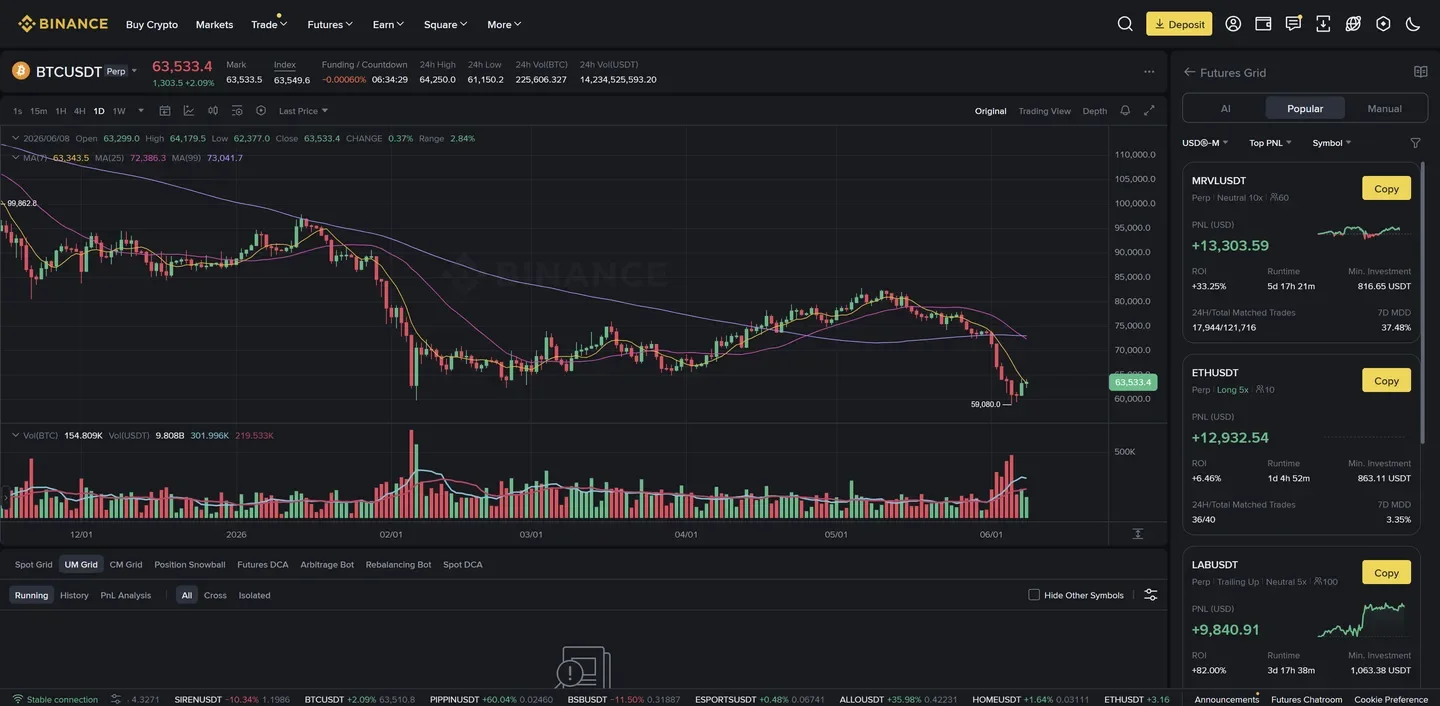
Task: Expand more time intervals arrow
Action: coord(141,111)
